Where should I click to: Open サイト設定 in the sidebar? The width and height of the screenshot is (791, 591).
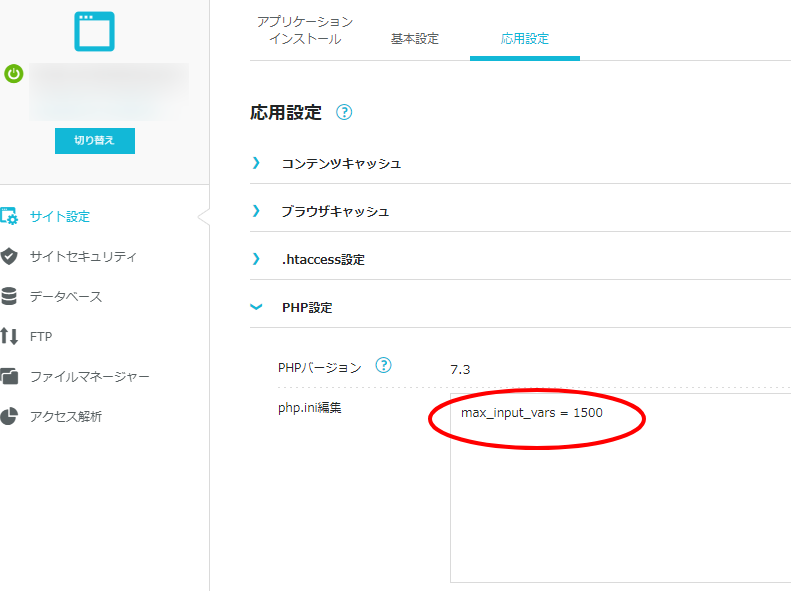pyautogui.click(x=60, y=216)
